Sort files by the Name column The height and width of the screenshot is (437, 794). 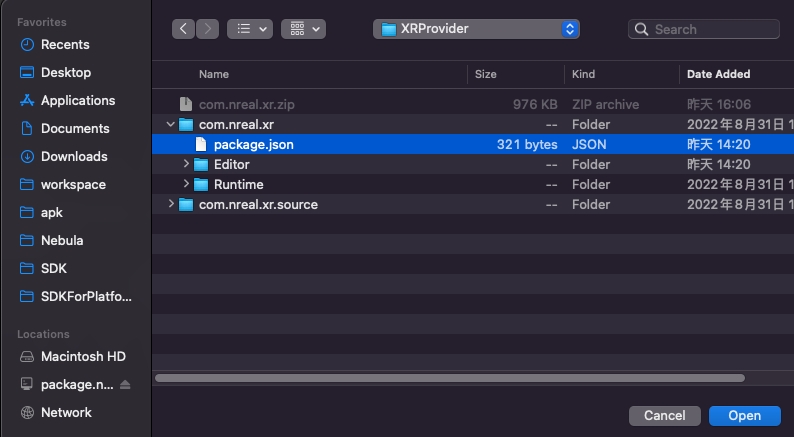pyautogui.click(x=214, y=74)
